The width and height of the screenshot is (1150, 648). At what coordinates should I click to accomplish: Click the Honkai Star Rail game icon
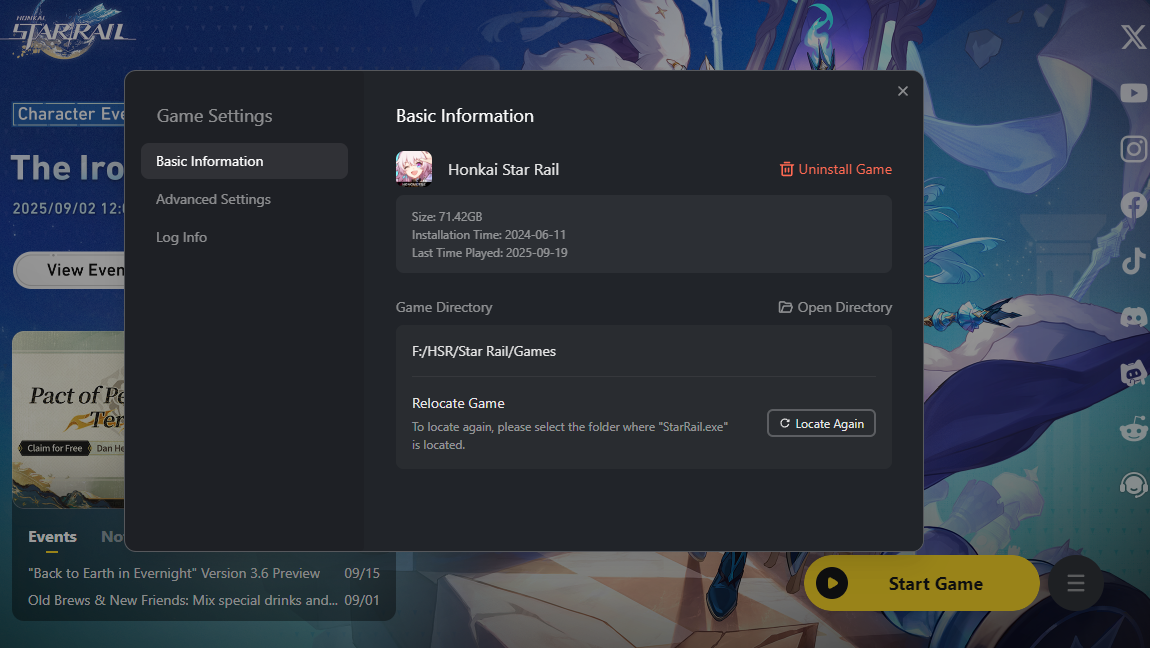(x=414, y=169)
